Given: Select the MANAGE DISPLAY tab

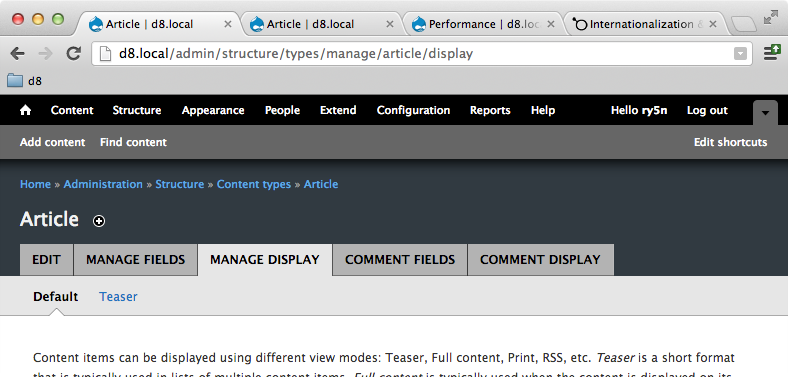Looking at the screenshot, I should pyautogui.click(x=265, y=259).
